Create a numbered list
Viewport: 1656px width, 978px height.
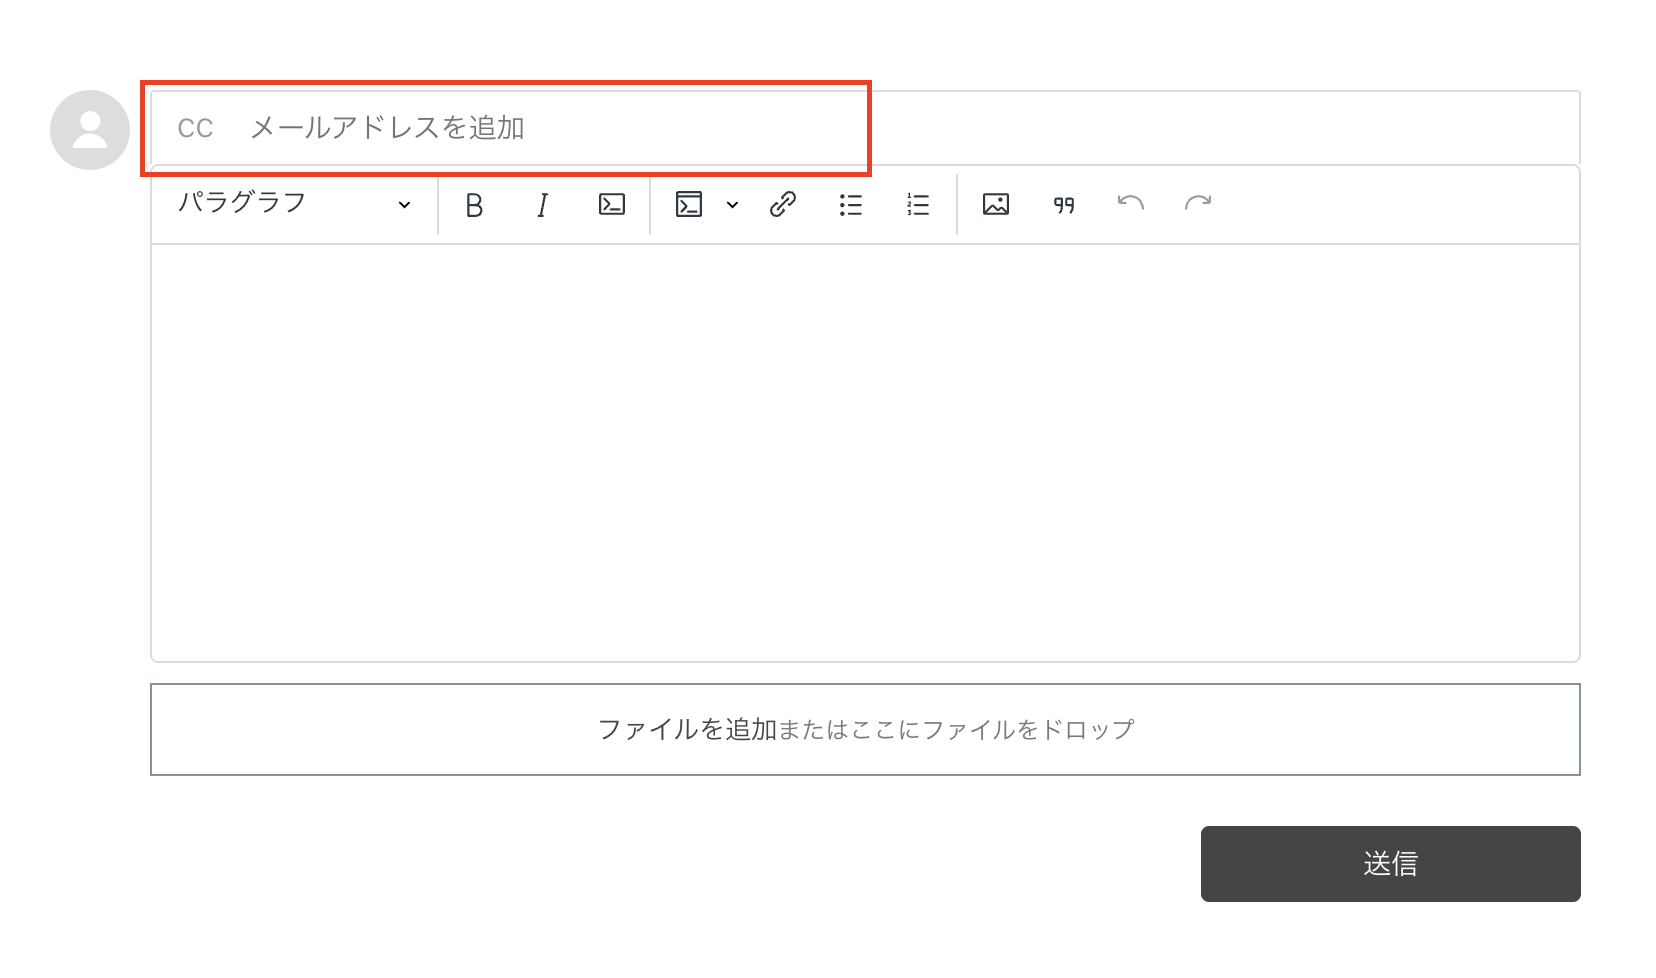point(916,204)
